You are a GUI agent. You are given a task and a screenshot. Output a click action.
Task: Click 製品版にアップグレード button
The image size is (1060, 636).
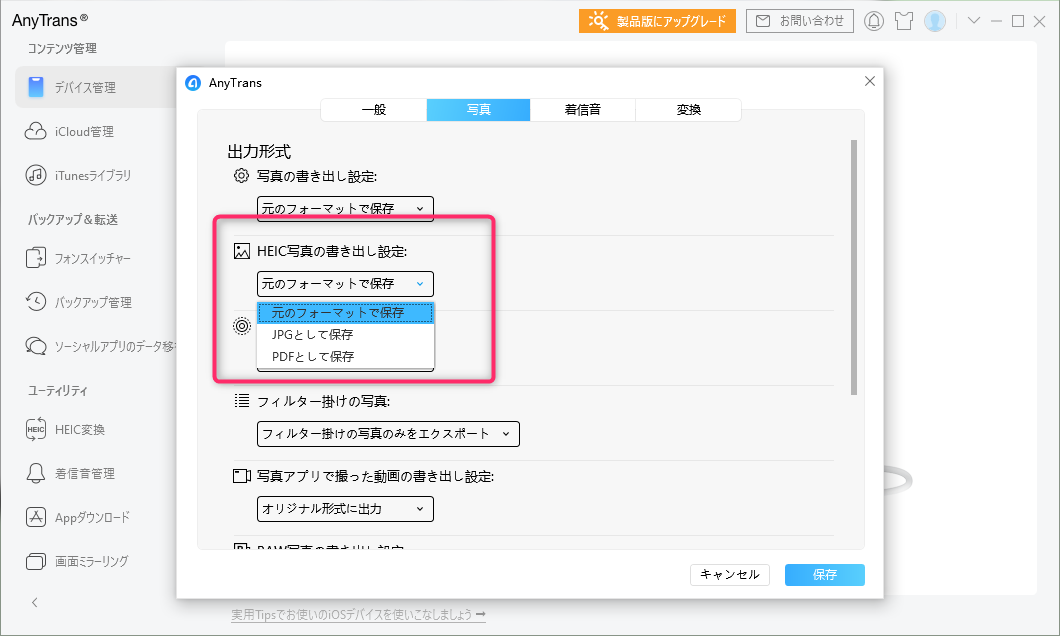tap(657, 21)
